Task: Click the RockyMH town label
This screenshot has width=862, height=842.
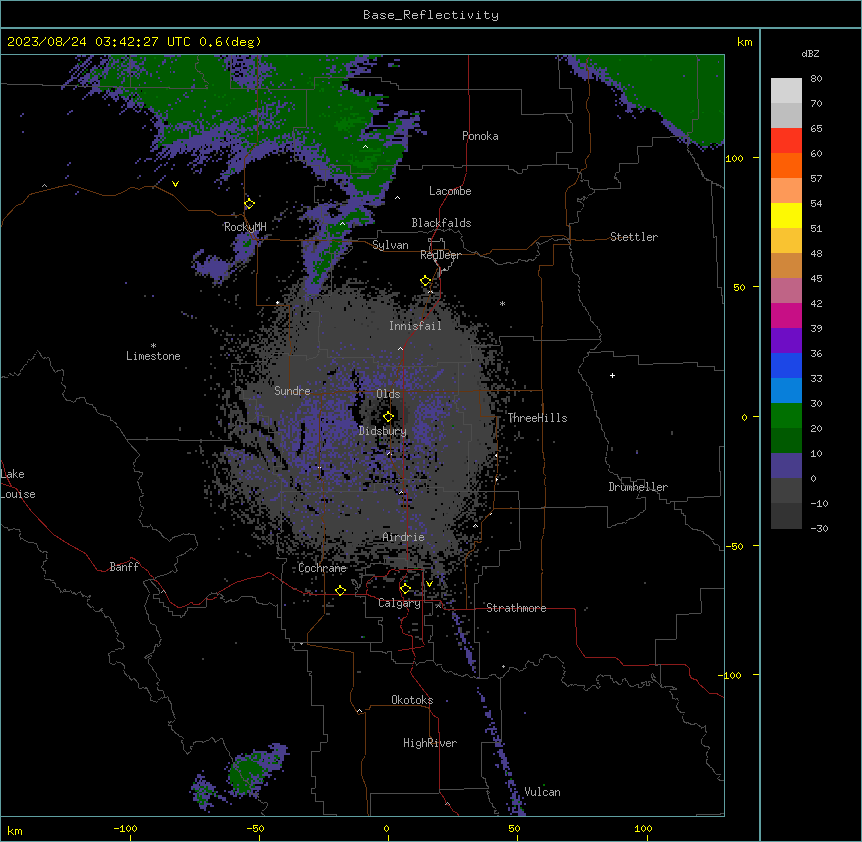Action: point(245,227)
